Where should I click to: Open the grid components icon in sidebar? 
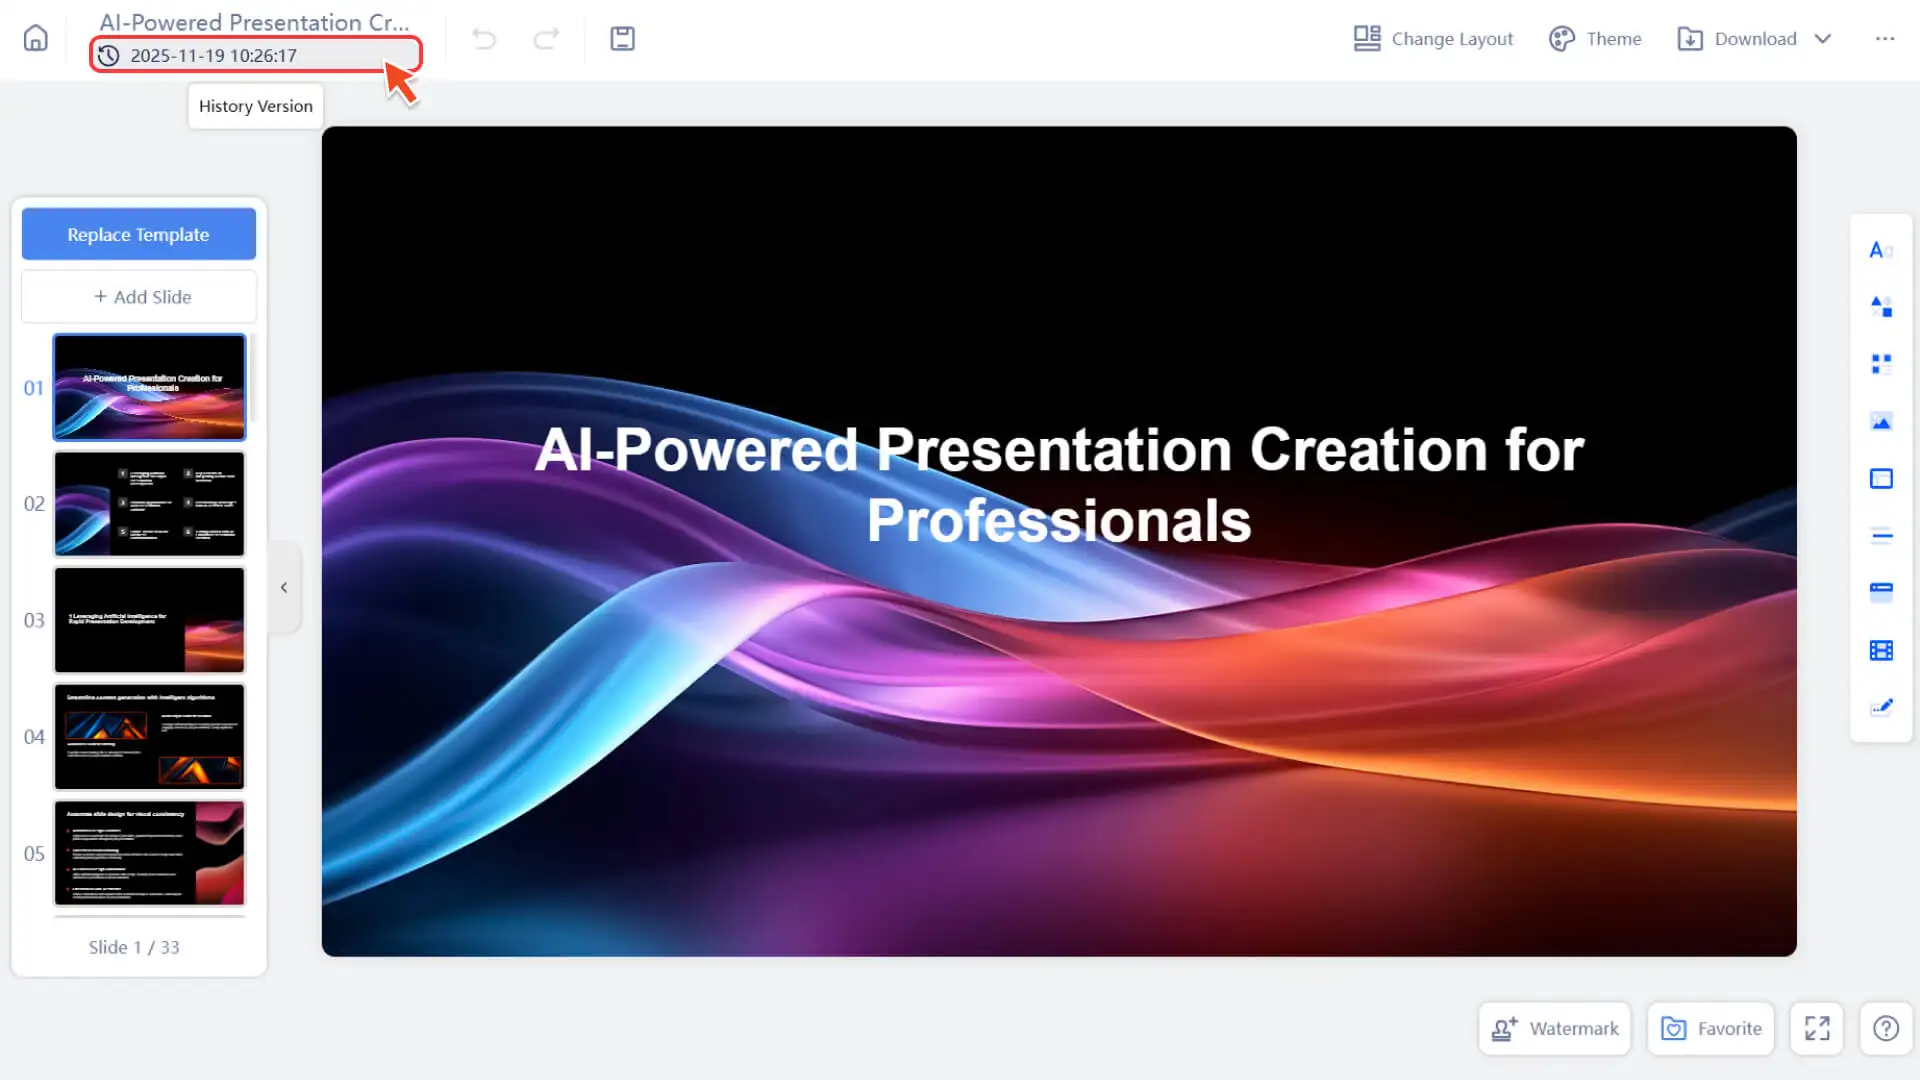[x=1880, y=364]
